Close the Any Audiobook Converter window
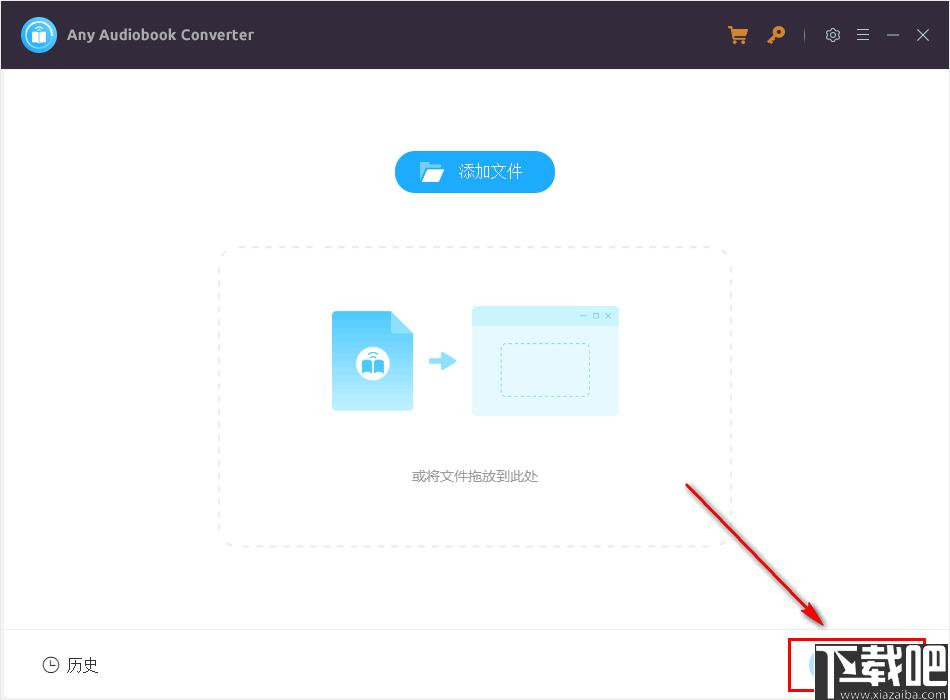Image resolution: width=950 pixels, height=700 pixels. tap(922, 35)
